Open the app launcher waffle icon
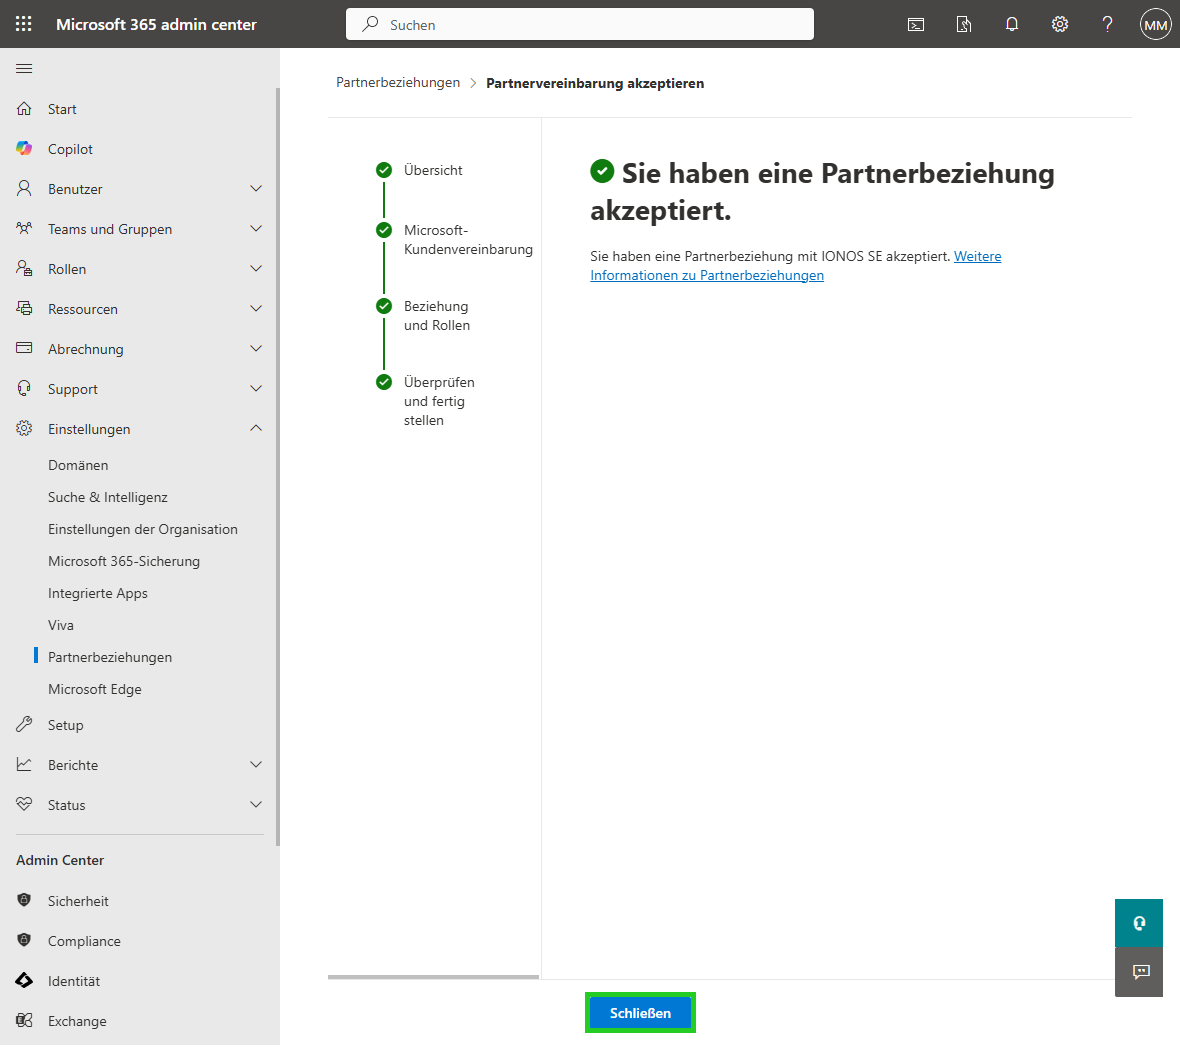Image resolution: width=1180 pixels, height=1047 pixels. [24, 24]
